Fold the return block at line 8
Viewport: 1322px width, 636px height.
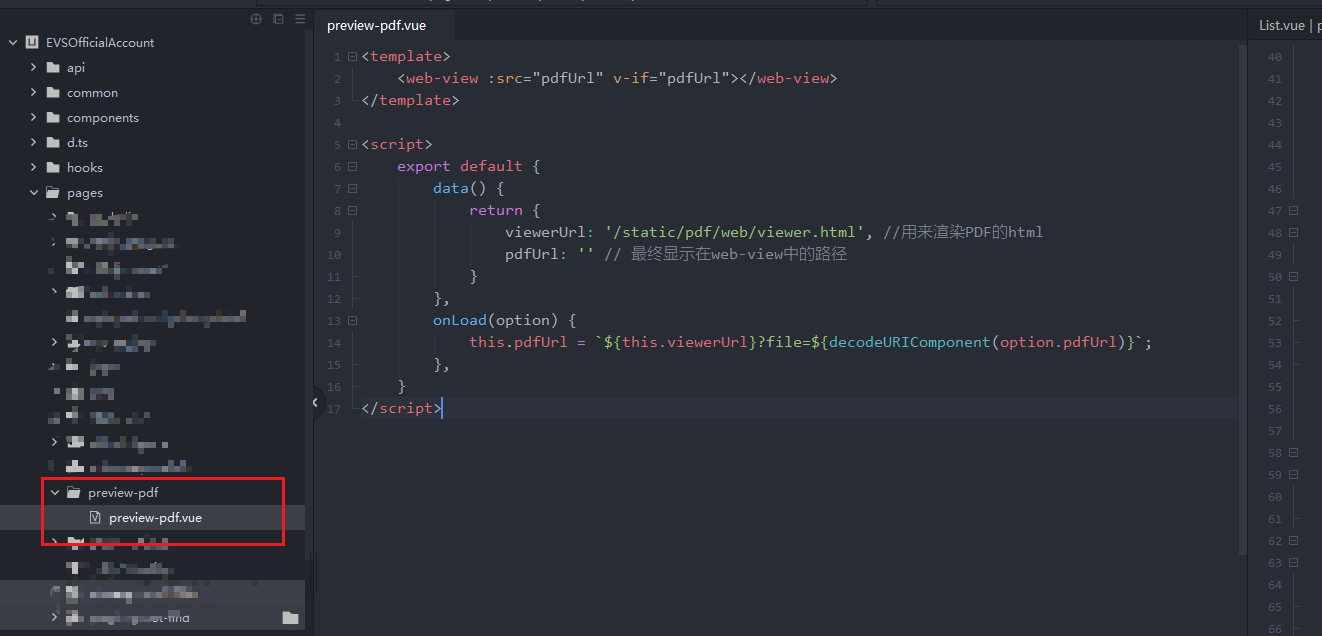click(x=352, y=211)
